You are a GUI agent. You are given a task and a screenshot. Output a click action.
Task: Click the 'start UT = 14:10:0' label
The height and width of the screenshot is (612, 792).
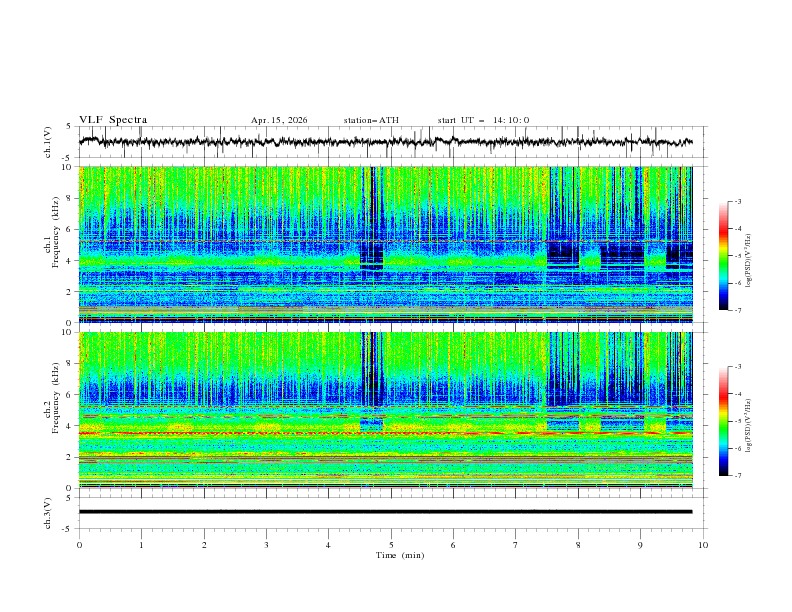pyautogui.click(x=483, y=120)
